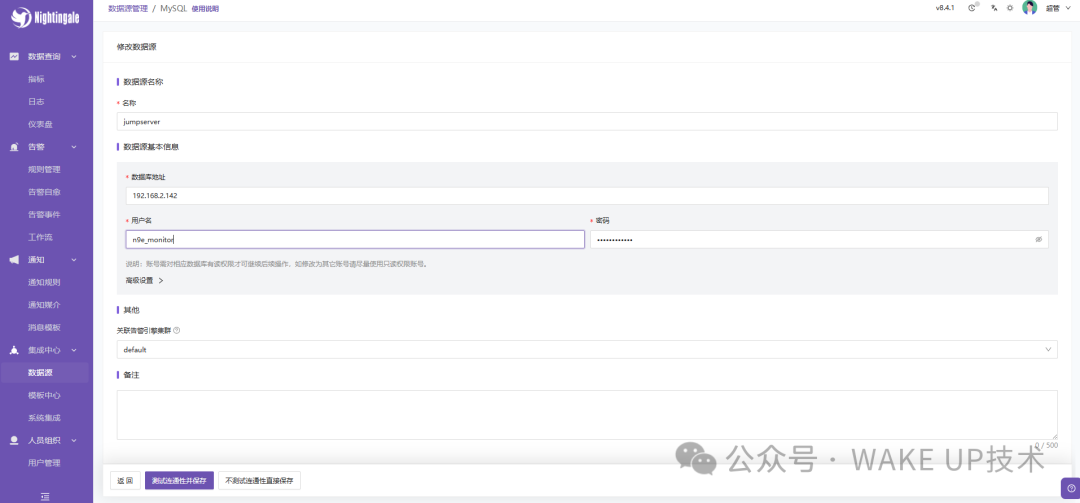
Task: Open 仪表盘 in the sidebar
Action: pyautogui.click(x=40, y=124)
